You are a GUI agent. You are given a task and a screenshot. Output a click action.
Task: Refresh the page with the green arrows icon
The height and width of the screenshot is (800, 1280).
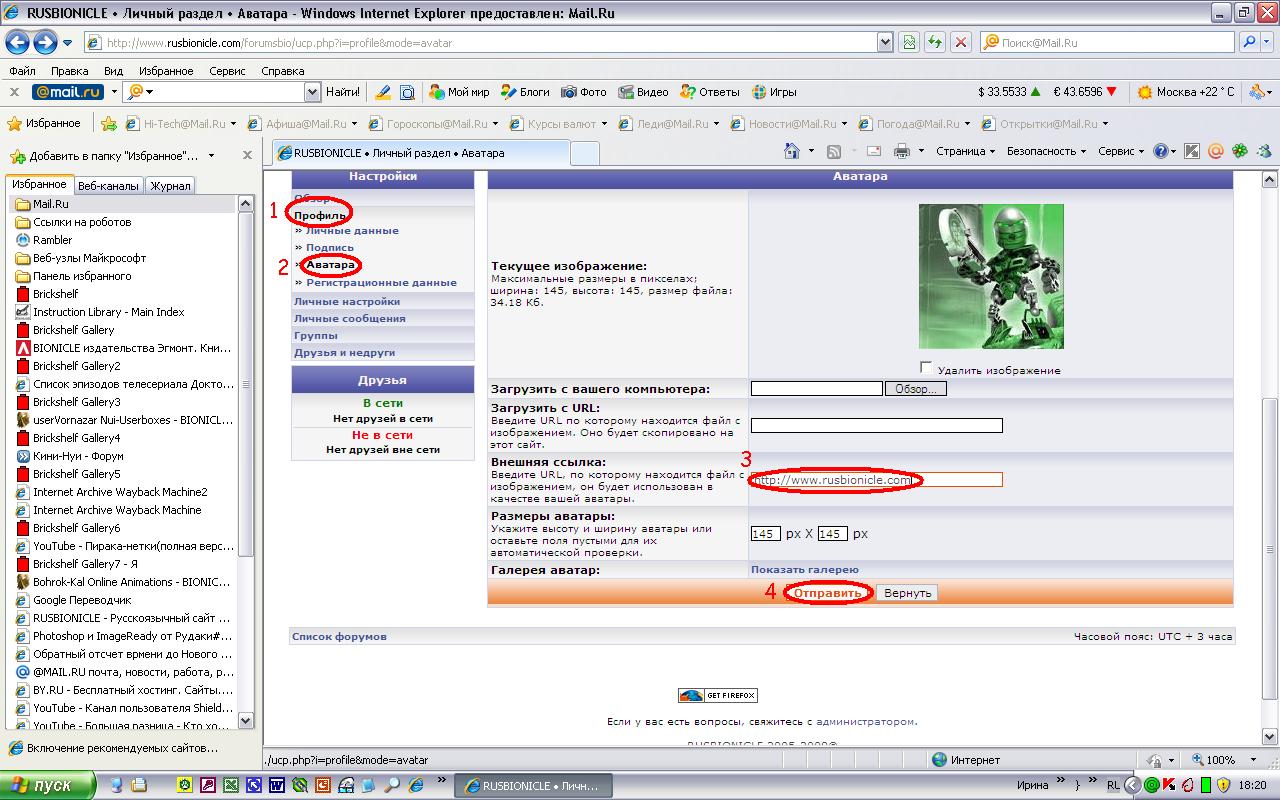935,43
